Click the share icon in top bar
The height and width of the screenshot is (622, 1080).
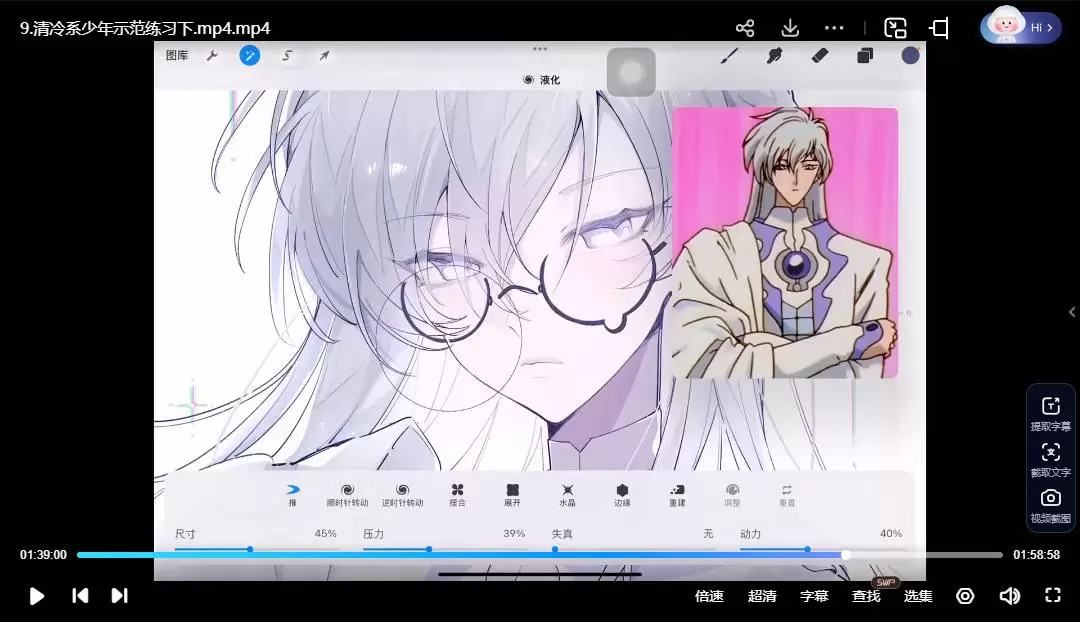pos(744,28)
